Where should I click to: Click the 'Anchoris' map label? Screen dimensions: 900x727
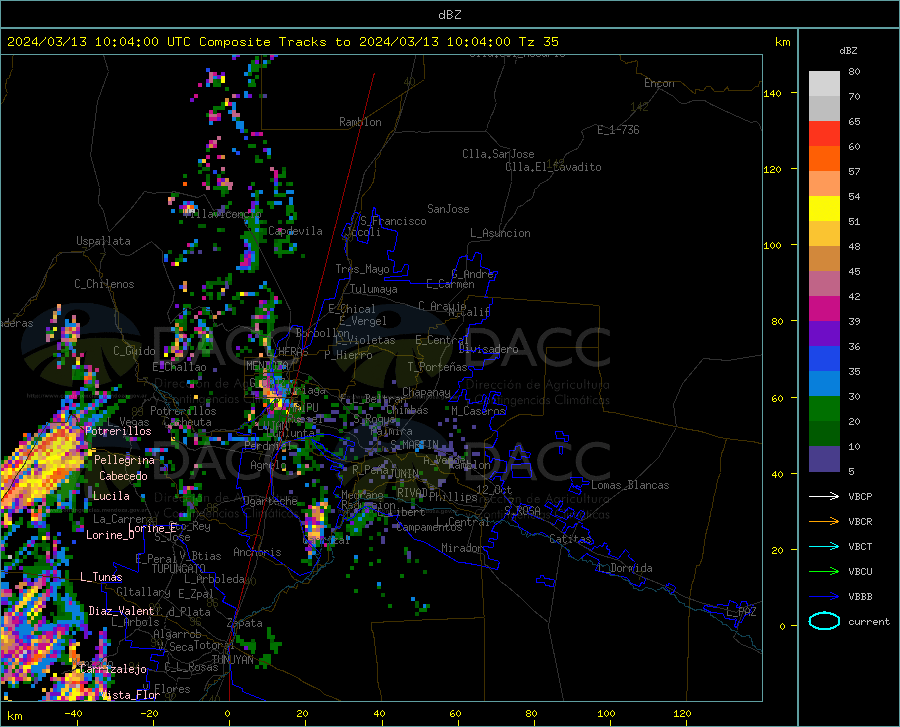pos(257,552)
